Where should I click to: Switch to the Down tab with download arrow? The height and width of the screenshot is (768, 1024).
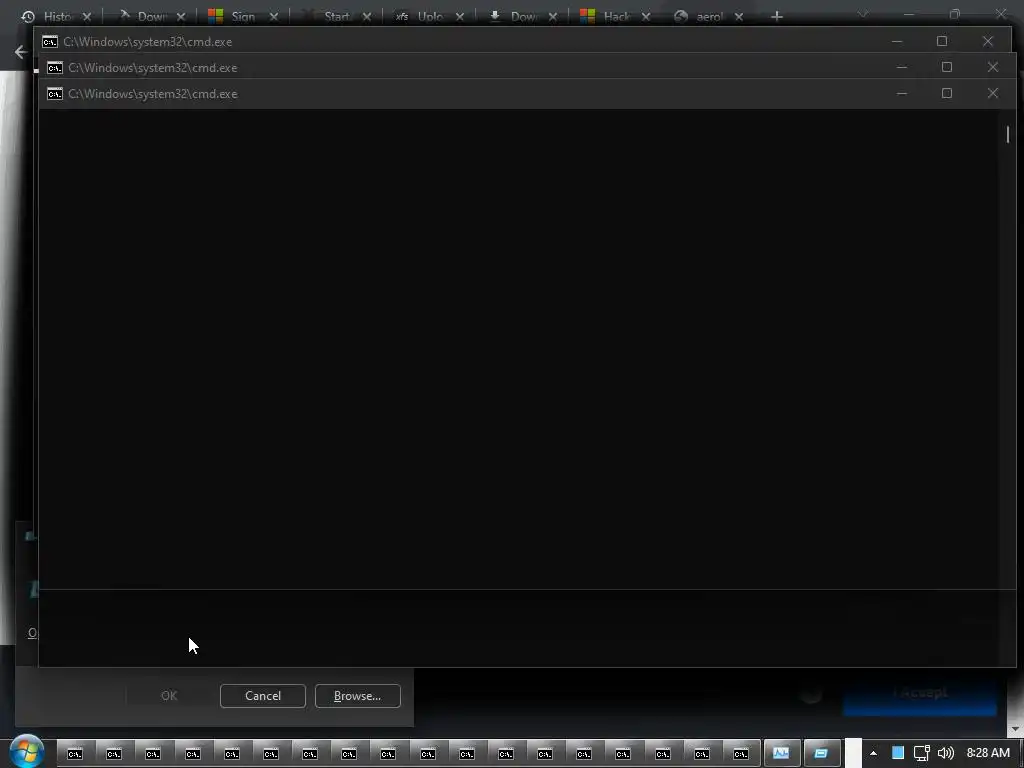(x=522, y=16)
